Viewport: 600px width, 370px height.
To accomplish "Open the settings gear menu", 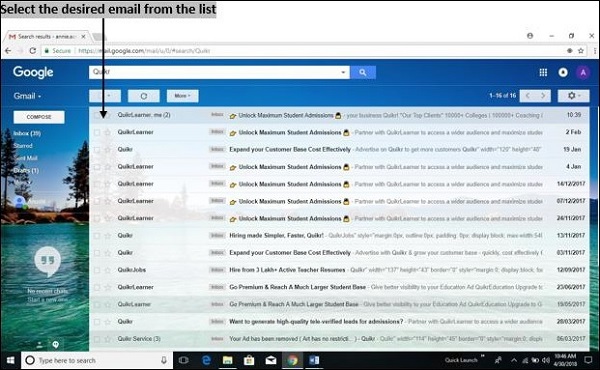I will [x=573, y=96].
